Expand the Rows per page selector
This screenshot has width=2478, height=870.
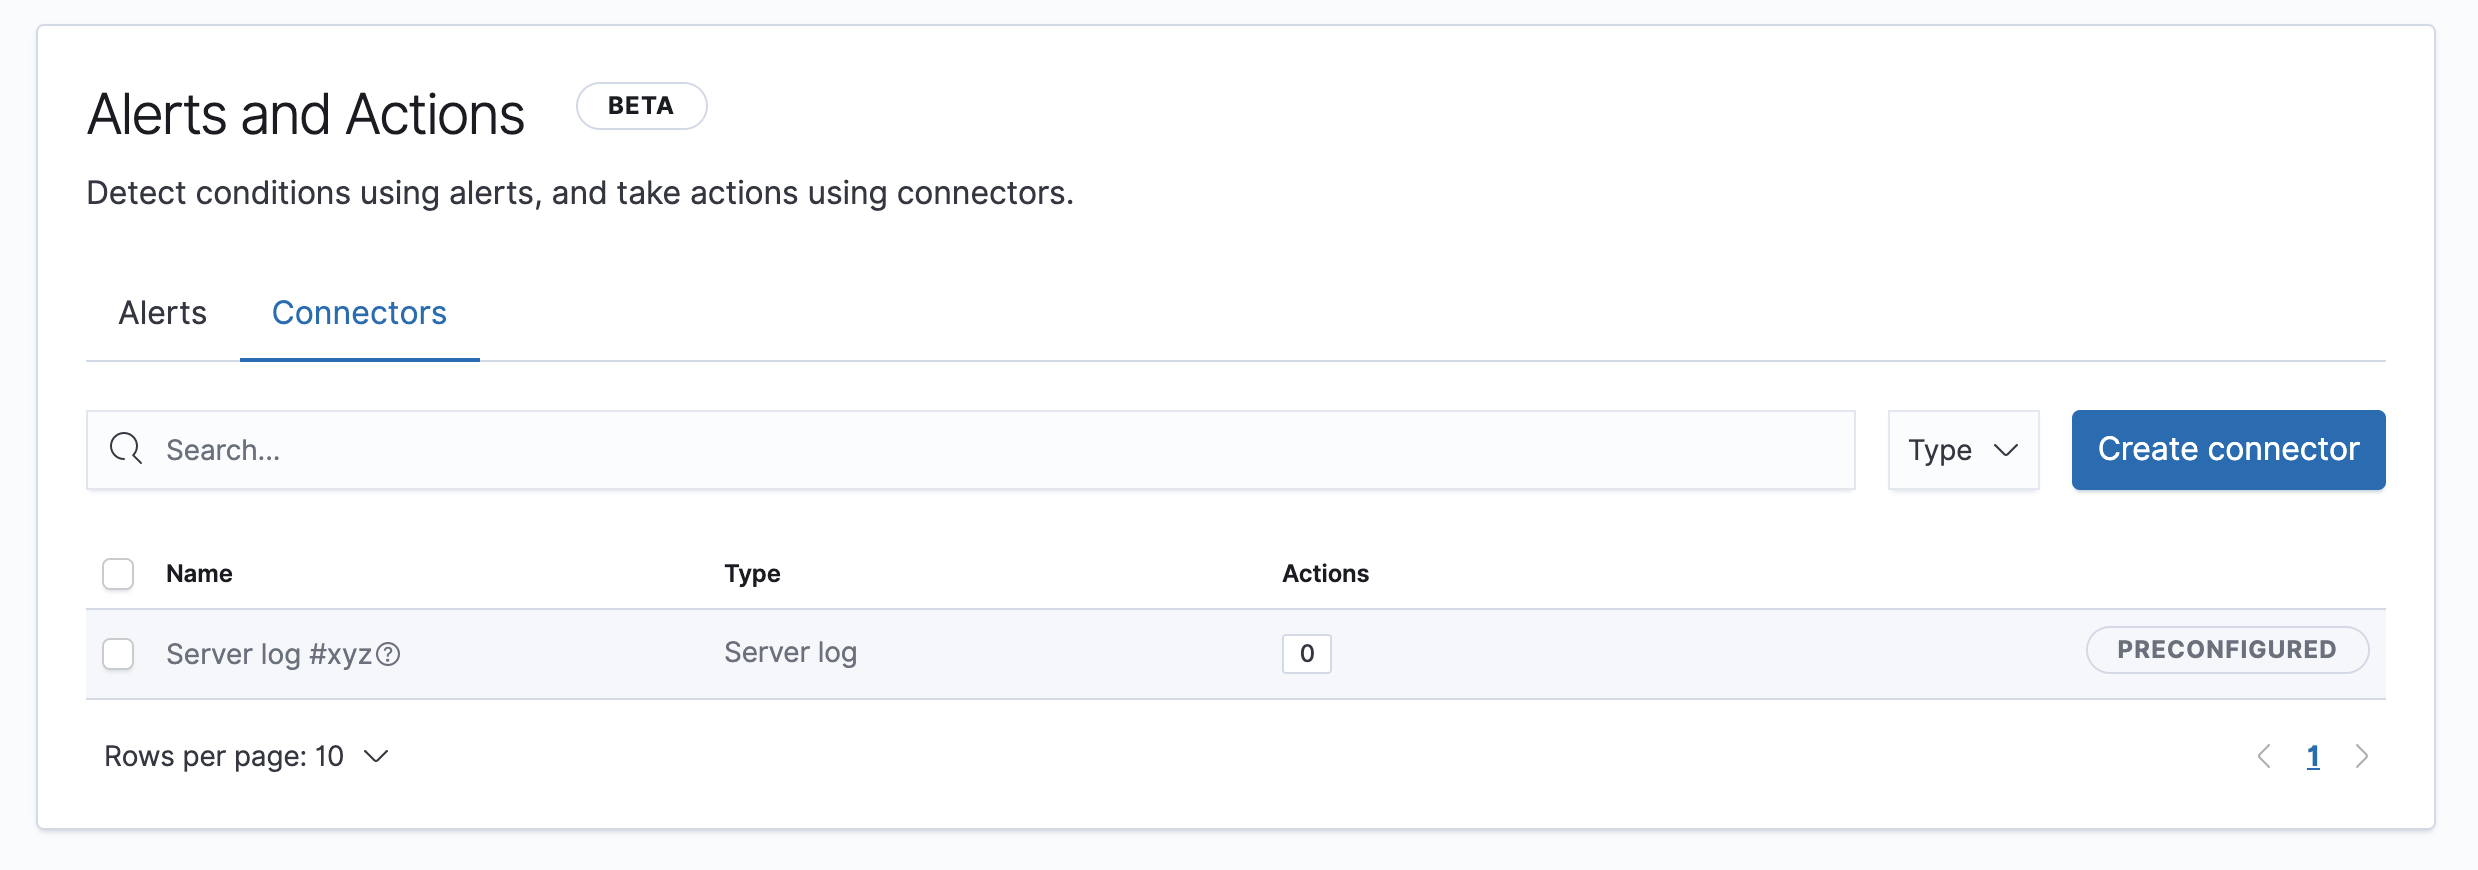(x=246, y=756)
